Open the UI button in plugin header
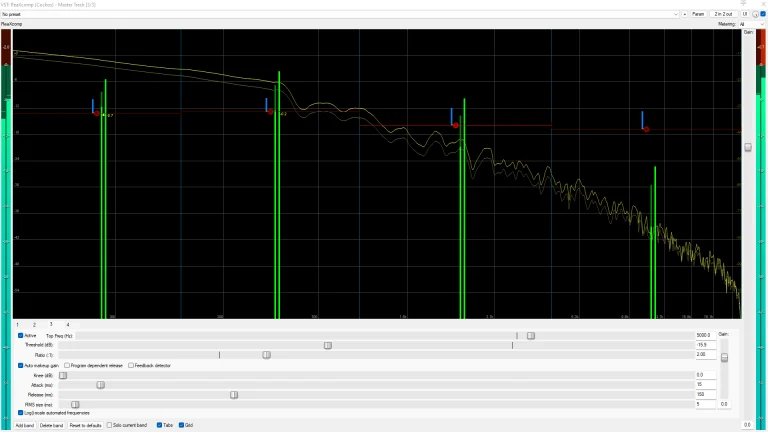 [745, 14]
